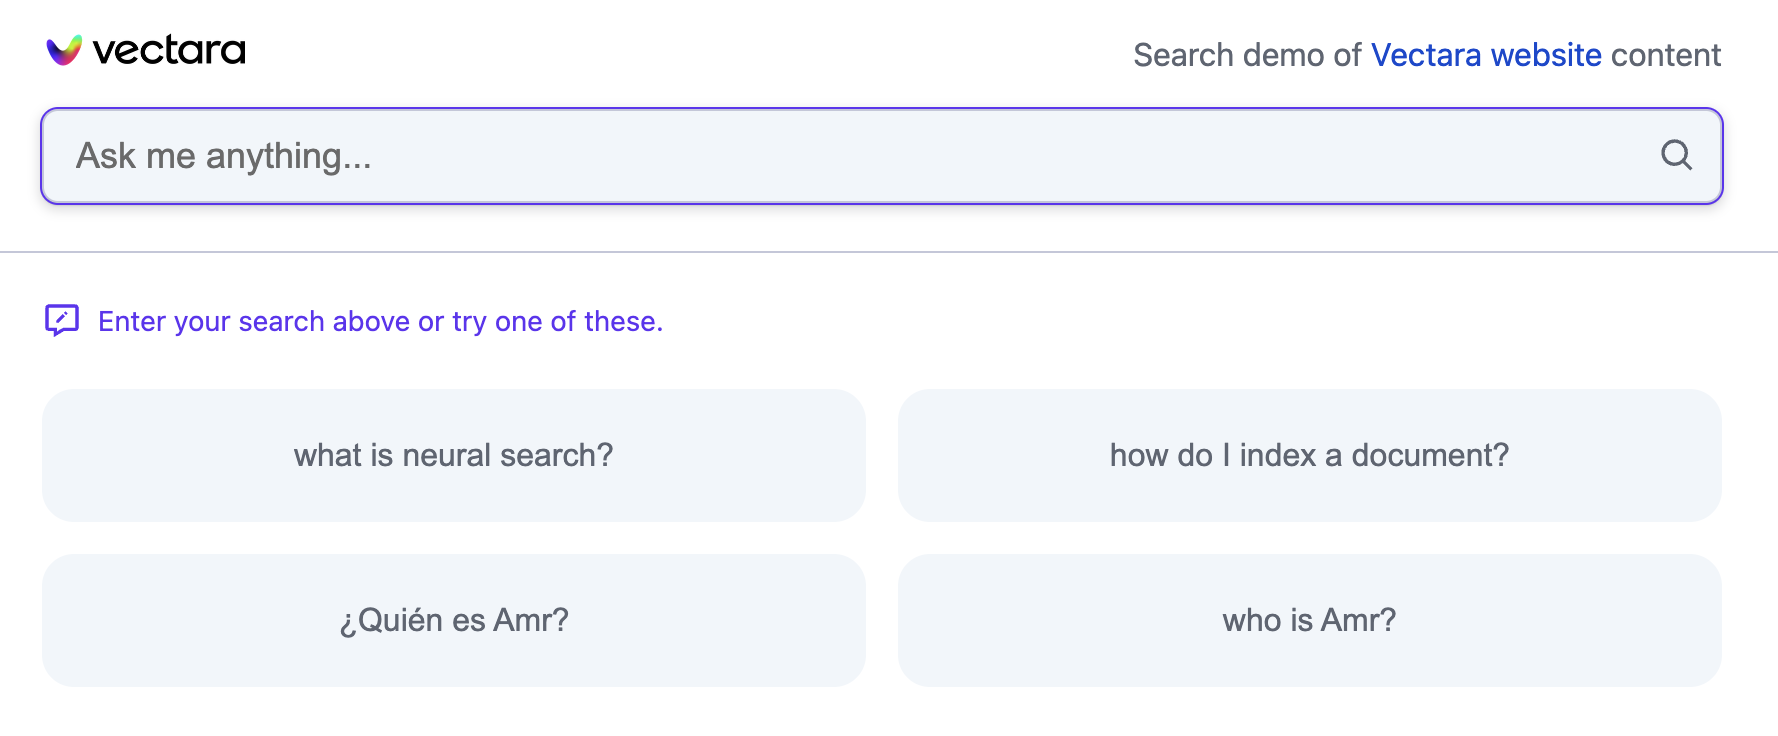Pick the neural search example question
Image resolution: width=1778 pixels, height=736 pixels.
(x=453, y=455)
